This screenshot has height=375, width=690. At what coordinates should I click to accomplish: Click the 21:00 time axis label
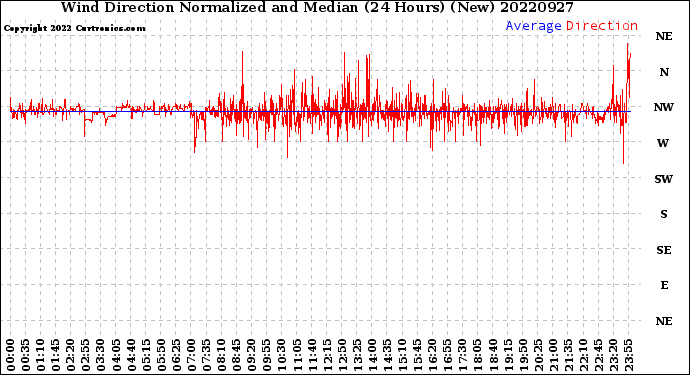click(x=553, y=355)
